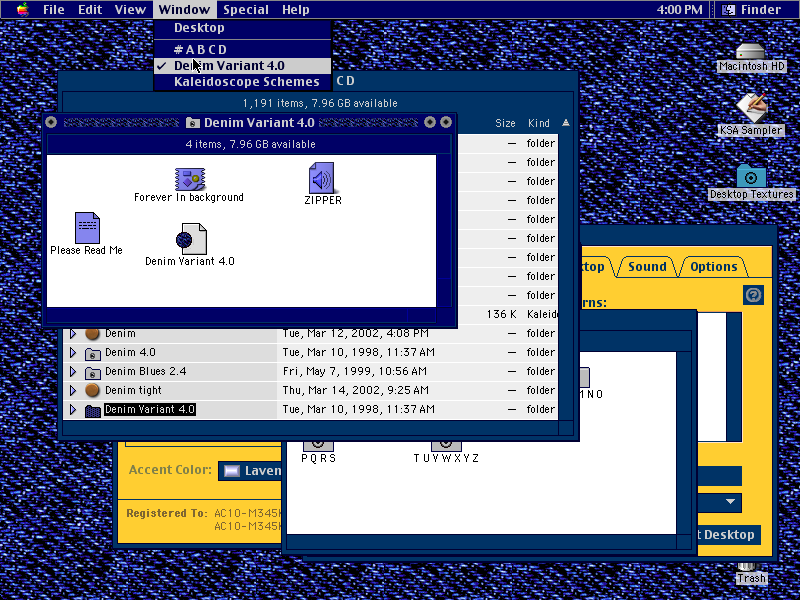The width and height of the screenshot is (800, 600).
Task: Click the "Denim 4.0" name in the list
Action: click(x=130, y=353)
